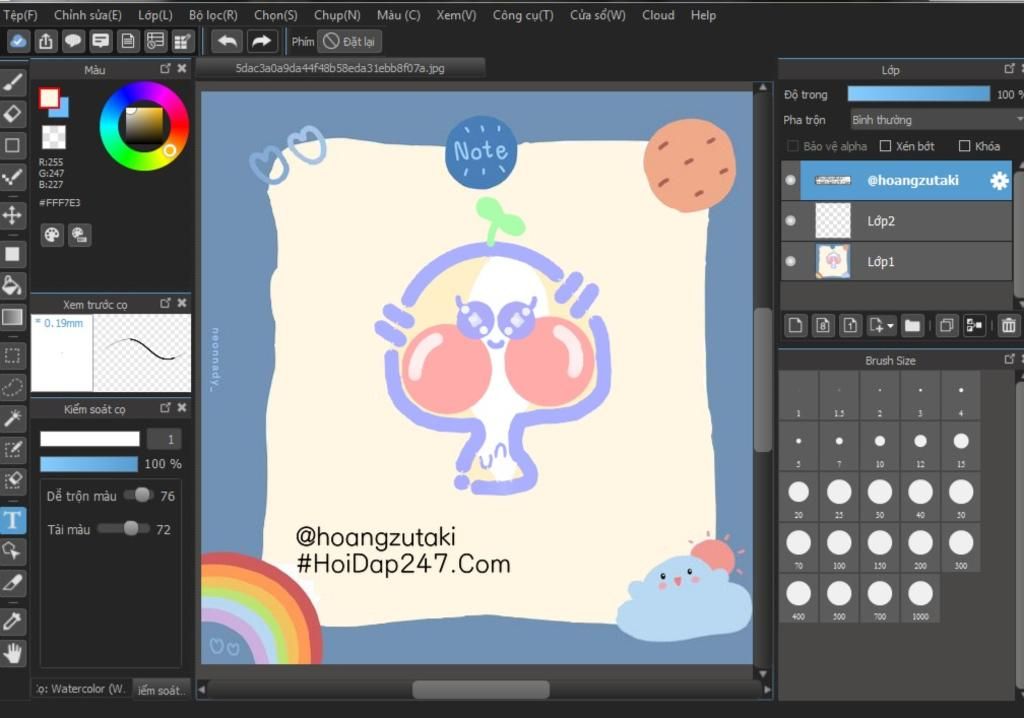Hide the @hoangzutaki layer
The width and height of the screenshot is (1024, 718).
click(790, 180)
